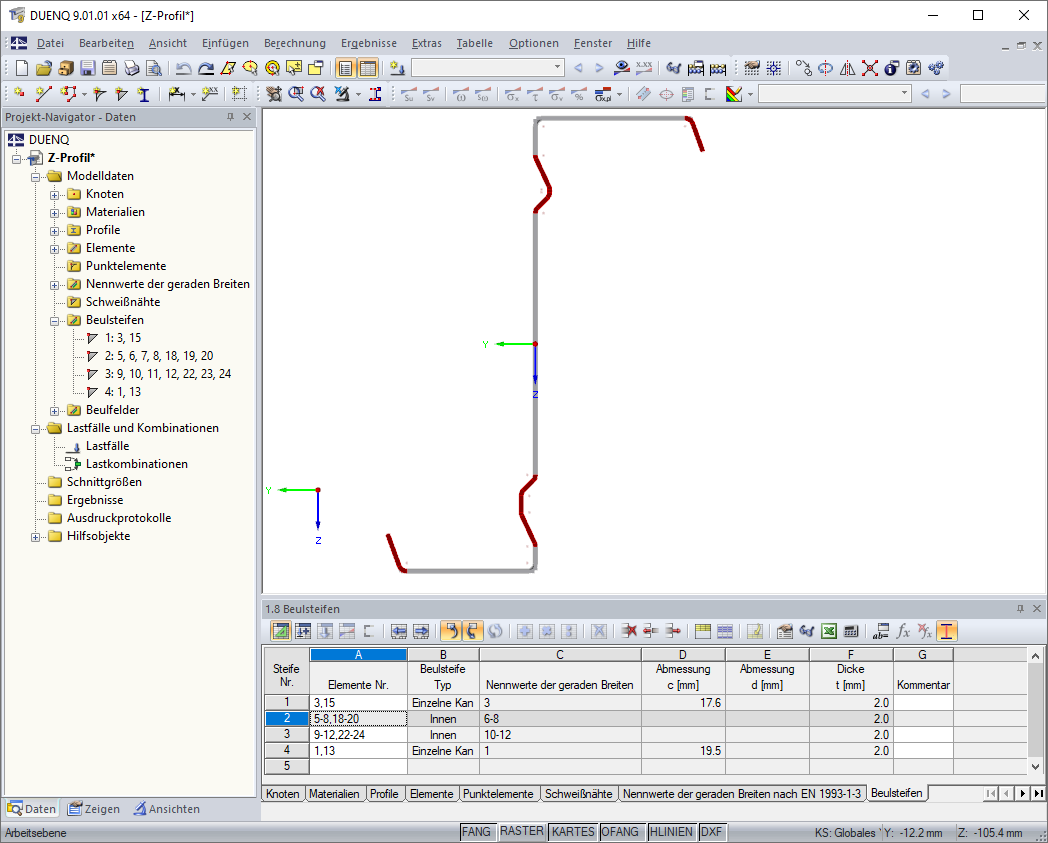Open the Berechnung menu
1048x843 pixels.
(296, 43)
